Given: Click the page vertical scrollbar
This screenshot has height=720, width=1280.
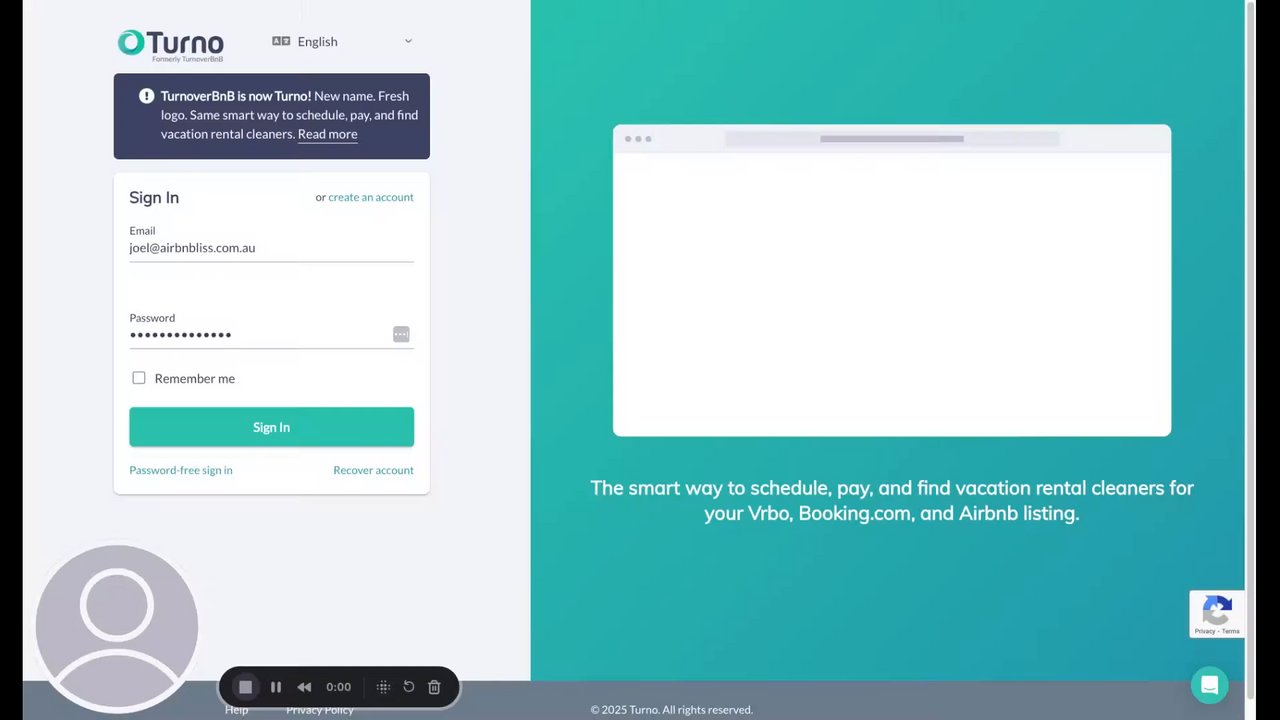Looking at the screenshot, I should pyautogui.click(x=1250, y=350).
